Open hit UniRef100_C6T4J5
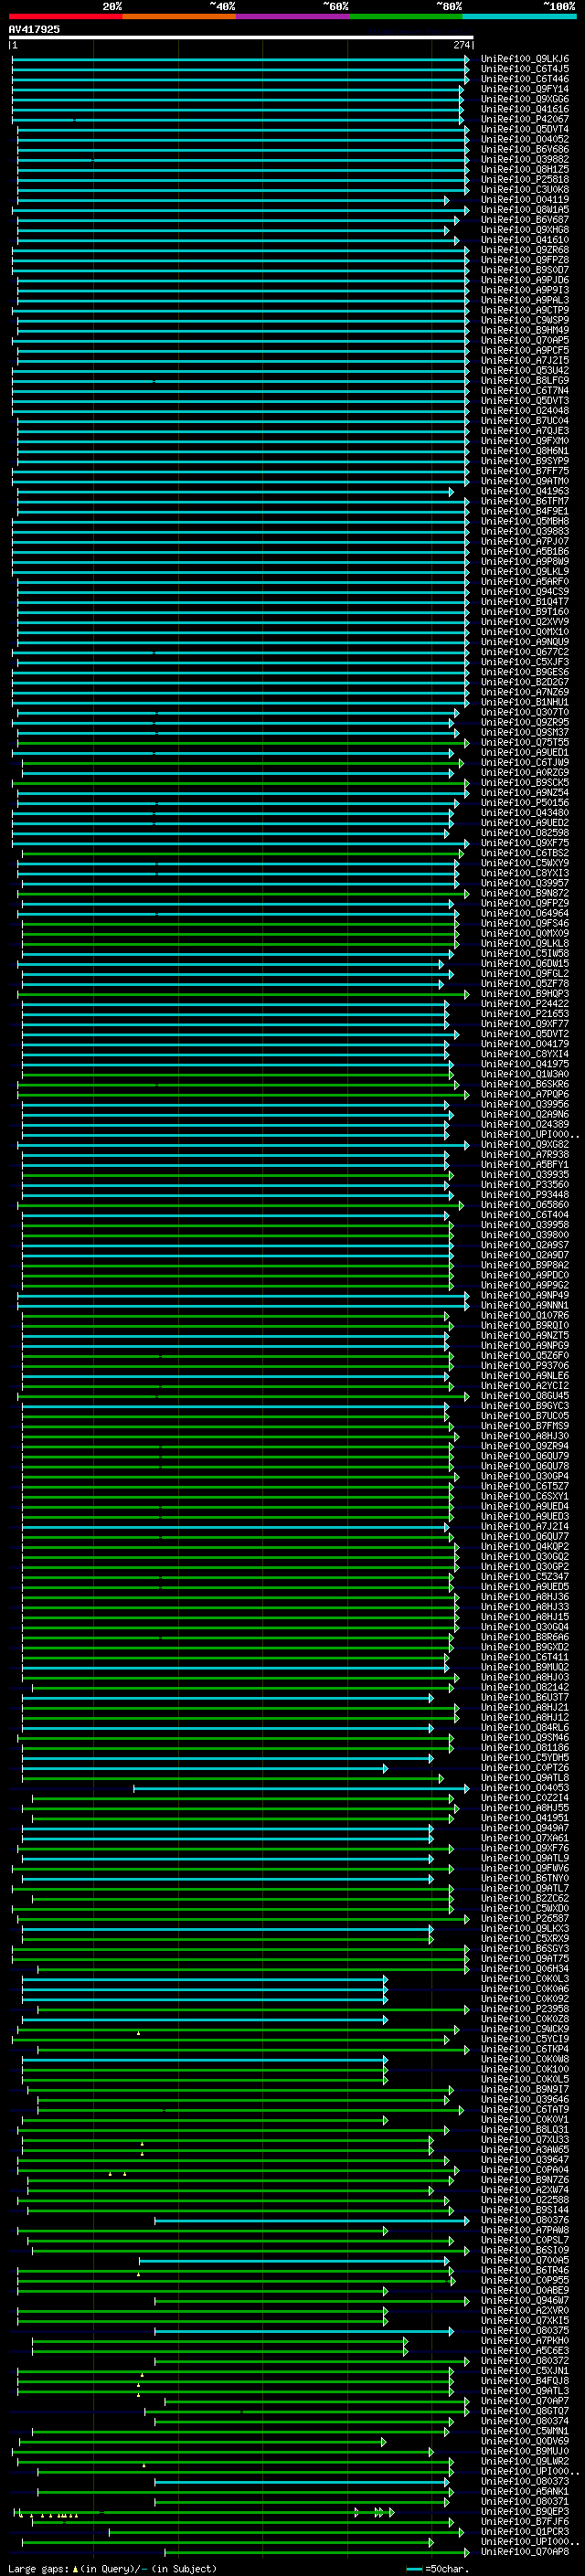This screenshot has width=585, height=2576. coord(525,69)
